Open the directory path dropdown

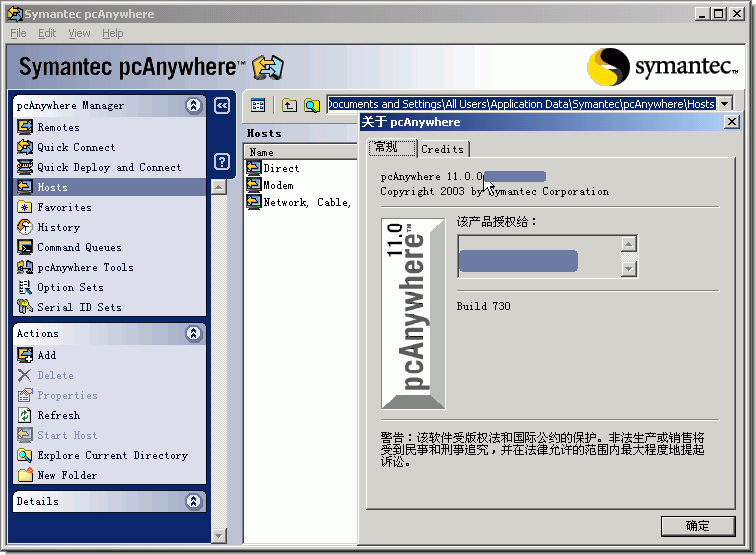tap(724, 104)
